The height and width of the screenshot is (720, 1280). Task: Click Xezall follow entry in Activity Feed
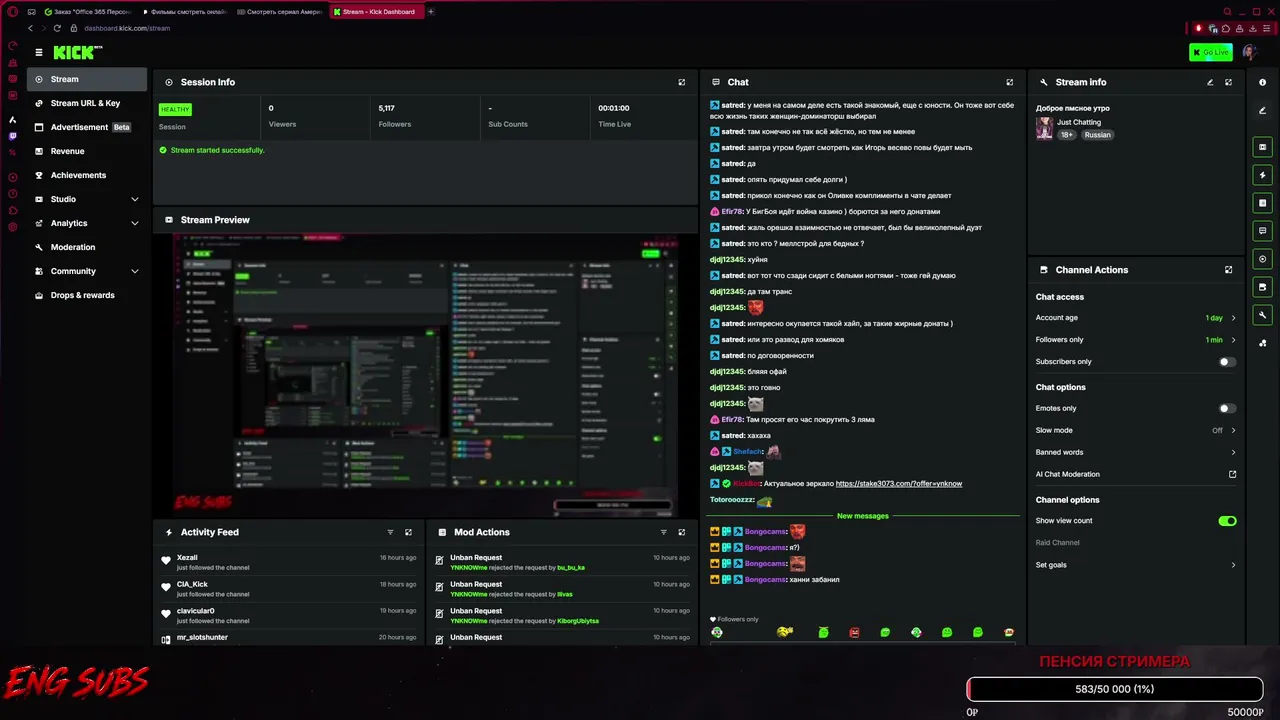tap(289, 562)
